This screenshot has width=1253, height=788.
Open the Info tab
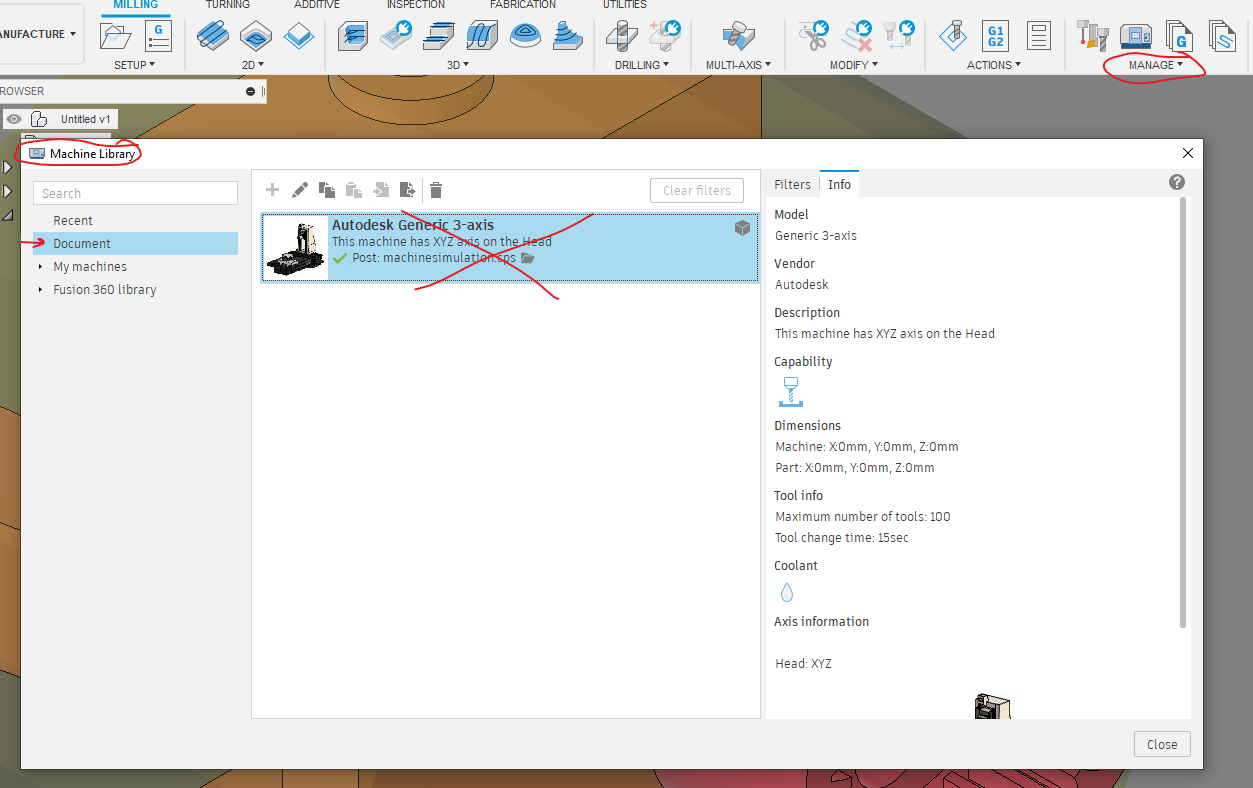click(840, 184)
